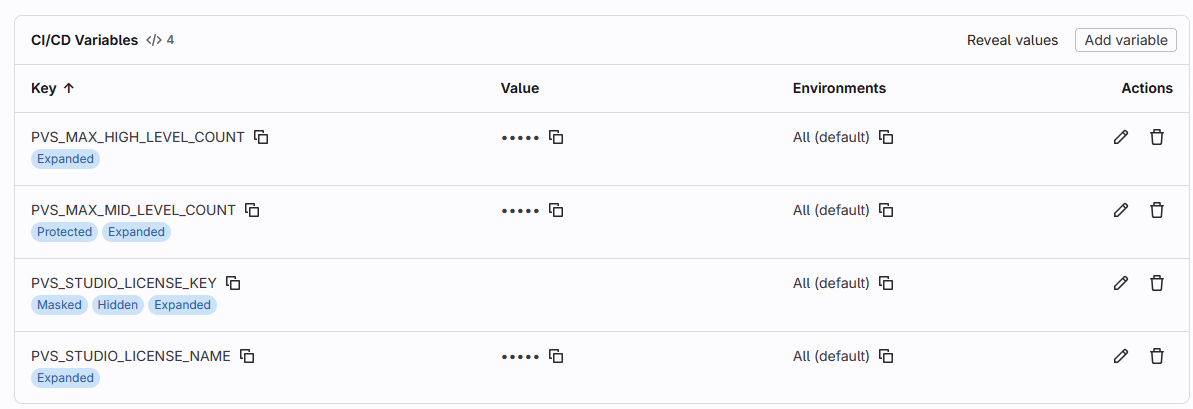Delete the PVS_STUDIO_LICENSE_NAME variable
The width and height of the screenshot is (1193, 409).
coord(1157,356)
